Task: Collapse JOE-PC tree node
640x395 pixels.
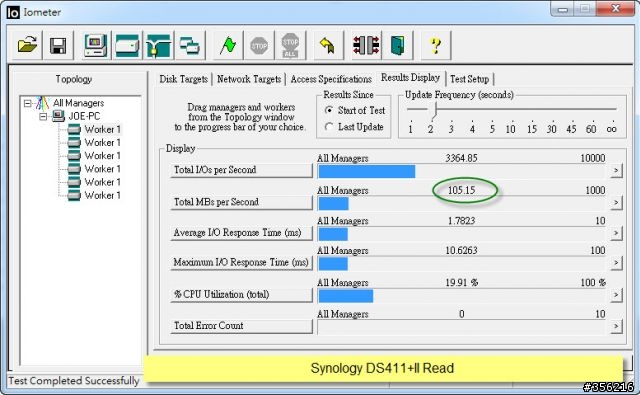Action: 43,116
